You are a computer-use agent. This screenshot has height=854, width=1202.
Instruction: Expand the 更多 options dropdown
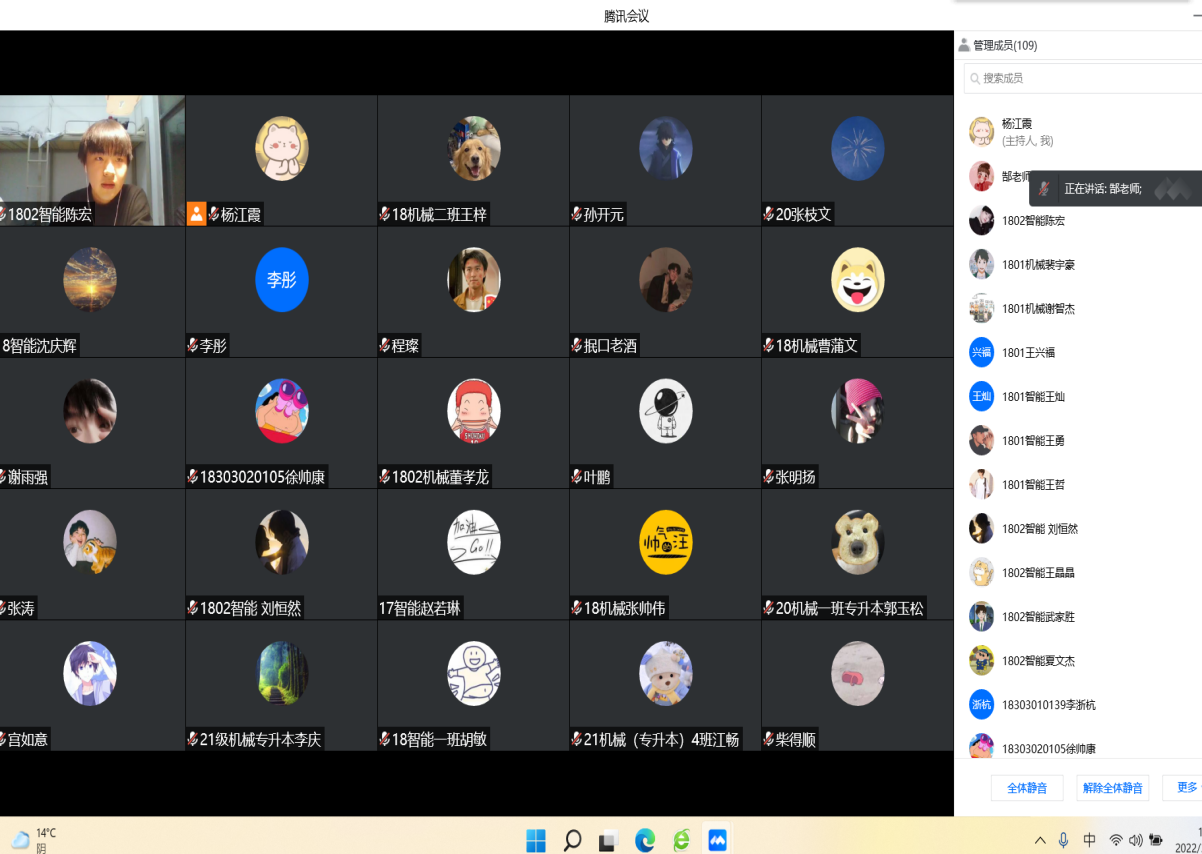[1185, 788]
